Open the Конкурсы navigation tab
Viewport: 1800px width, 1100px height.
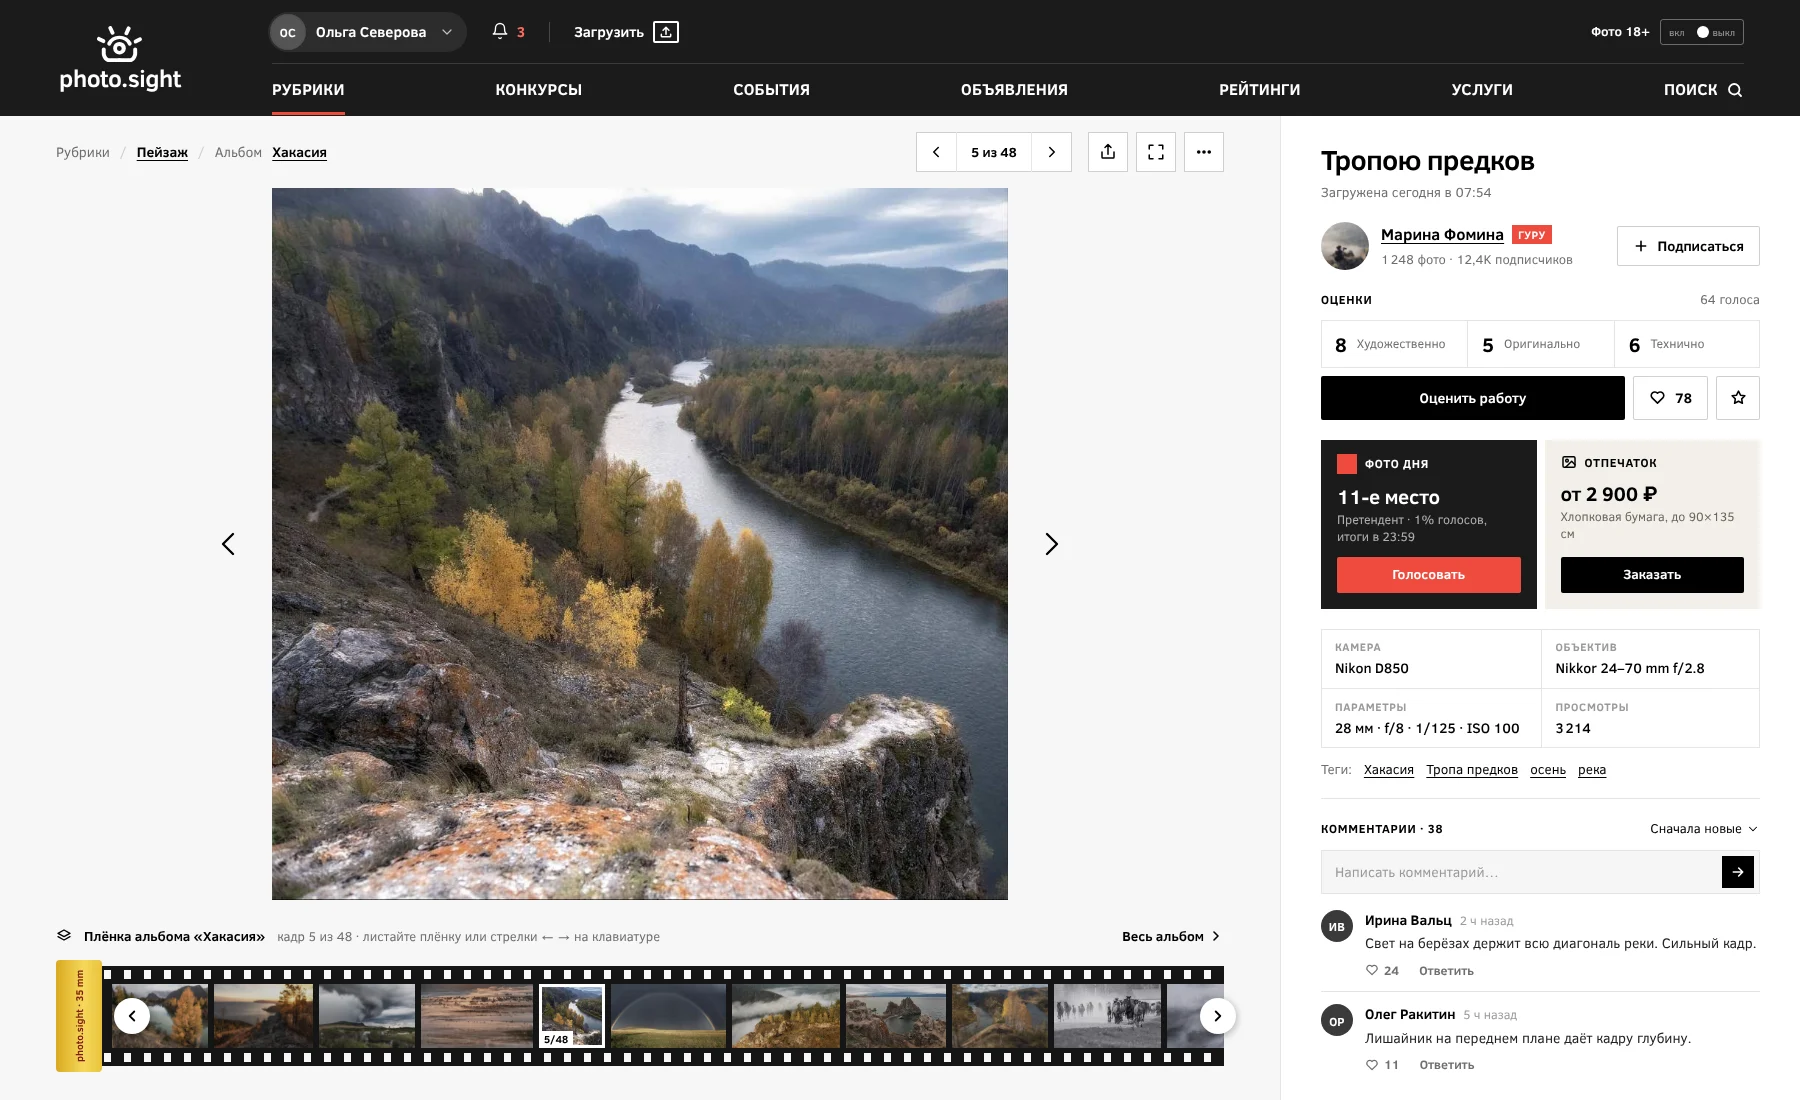[538, 90]
